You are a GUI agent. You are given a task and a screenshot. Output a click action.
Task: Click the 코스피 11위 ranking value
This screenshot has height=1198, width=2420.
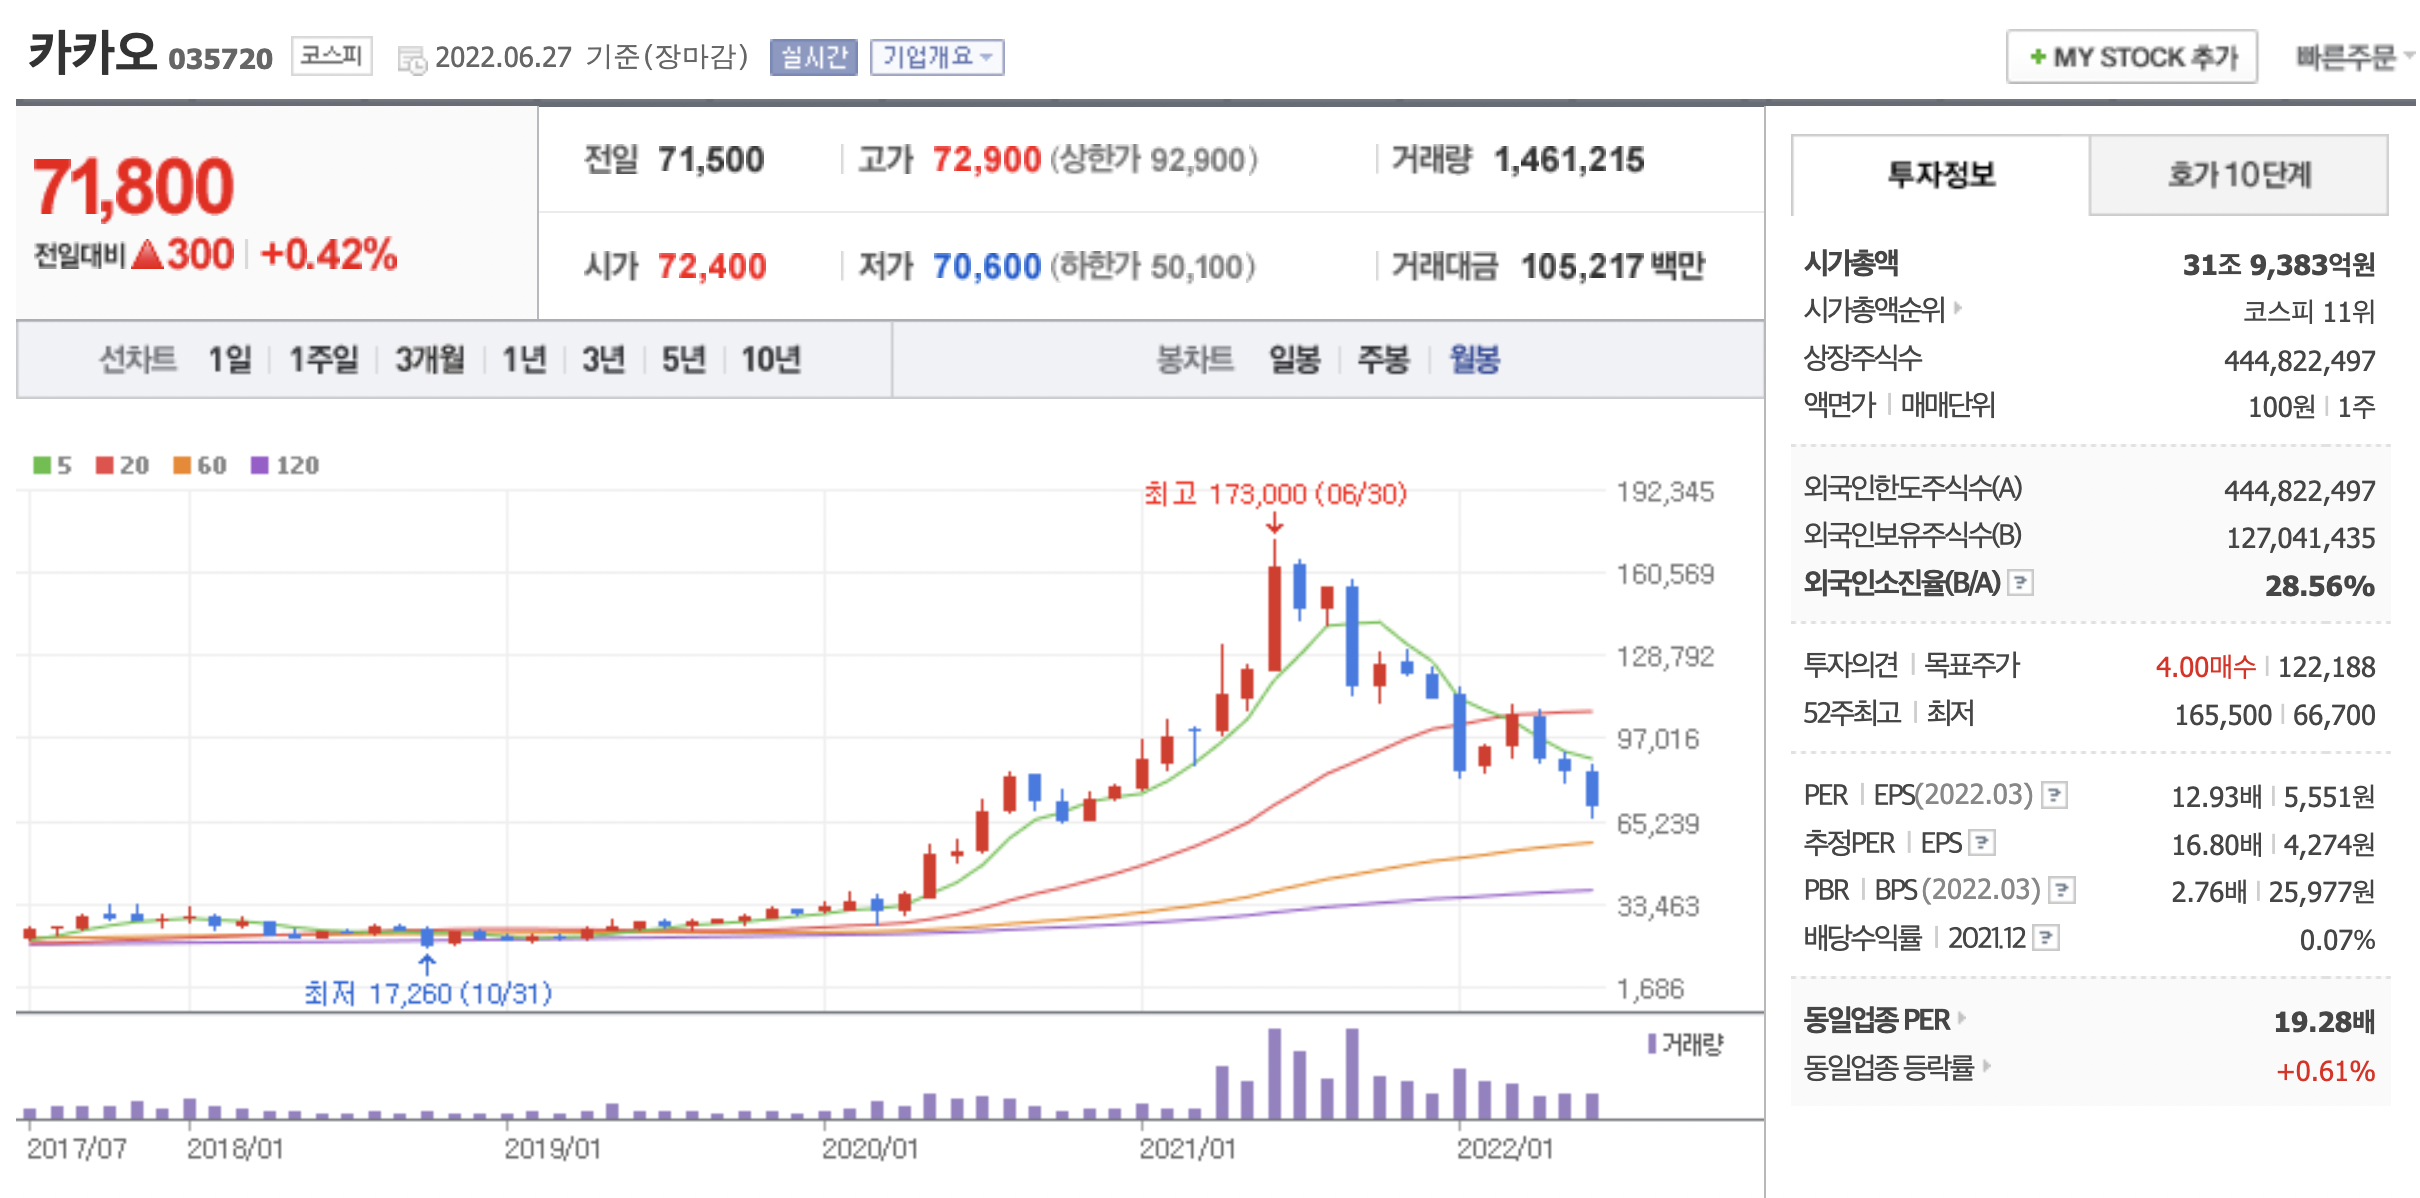coord(2308,312)
